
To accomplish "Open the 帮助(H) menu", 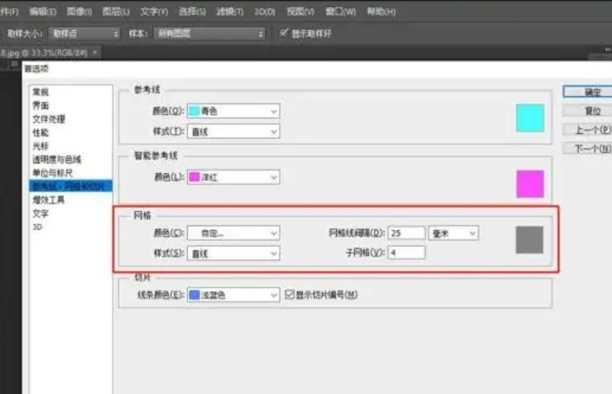I will pos(381,12).
